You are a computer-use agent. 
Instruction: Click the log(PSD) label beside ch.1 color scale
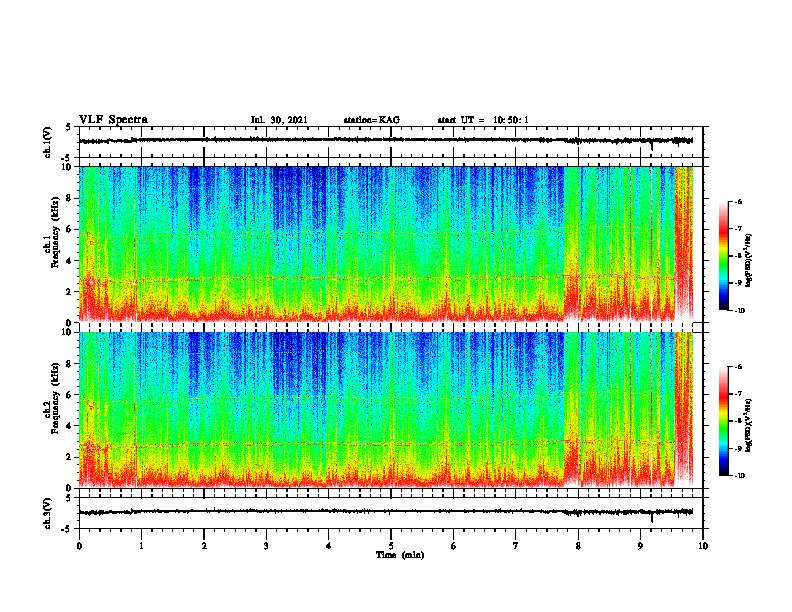749,261
